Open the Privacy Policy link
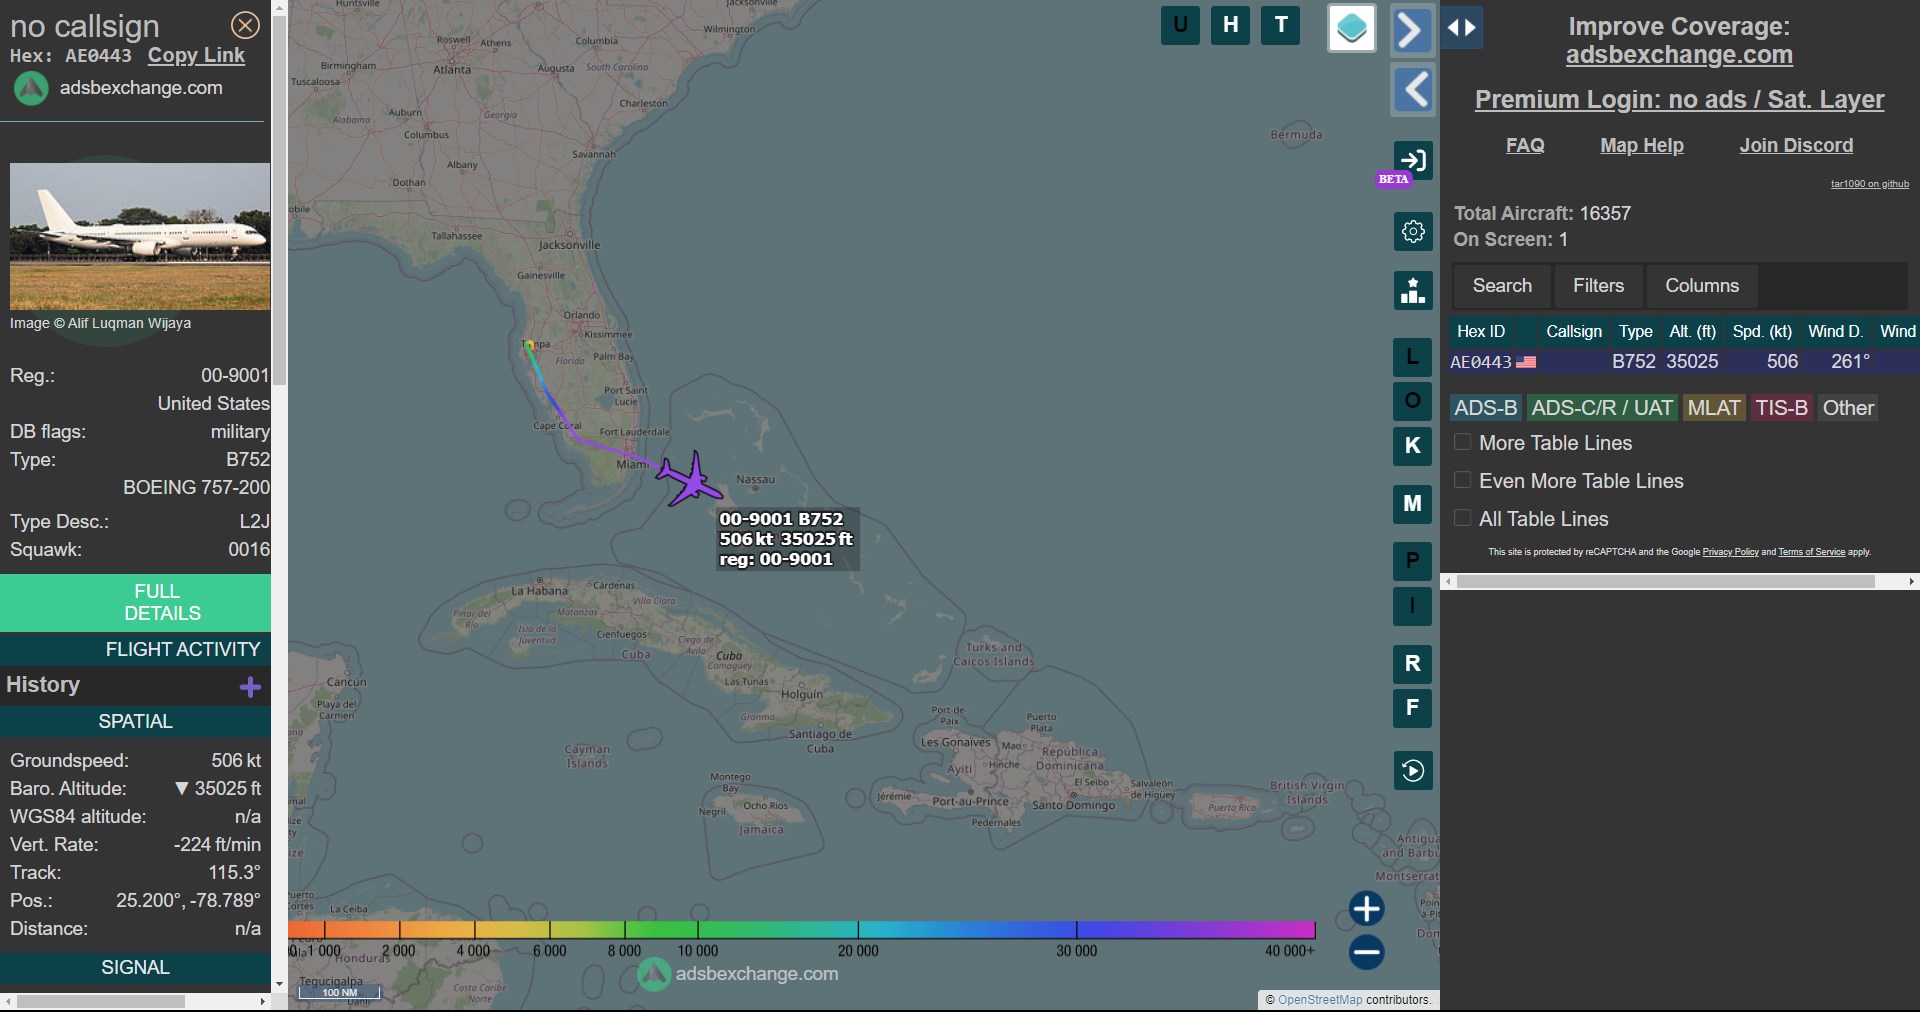Screen dimensions: 1920x1012 tap(1730, 552)
